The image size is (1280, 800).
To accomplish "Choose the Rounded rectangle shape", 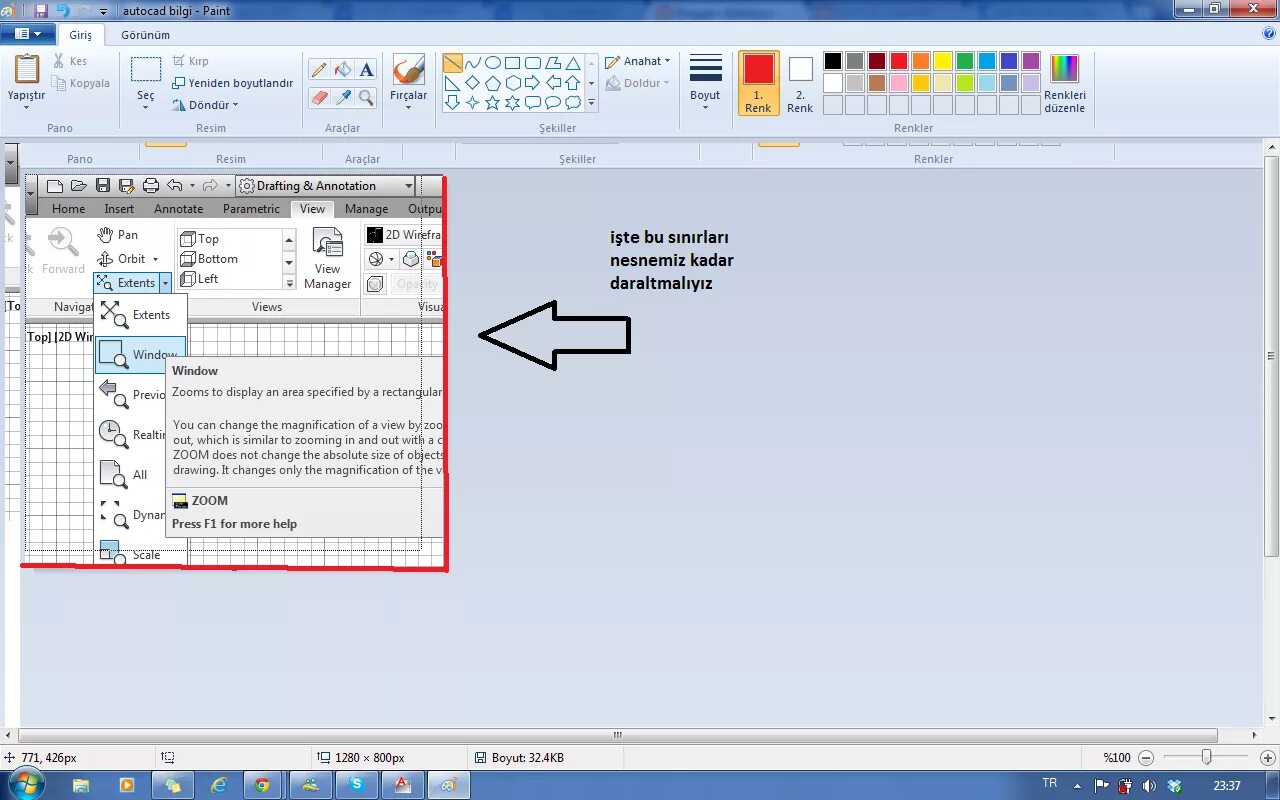I will pyautogui.click(x=533, y=63).
